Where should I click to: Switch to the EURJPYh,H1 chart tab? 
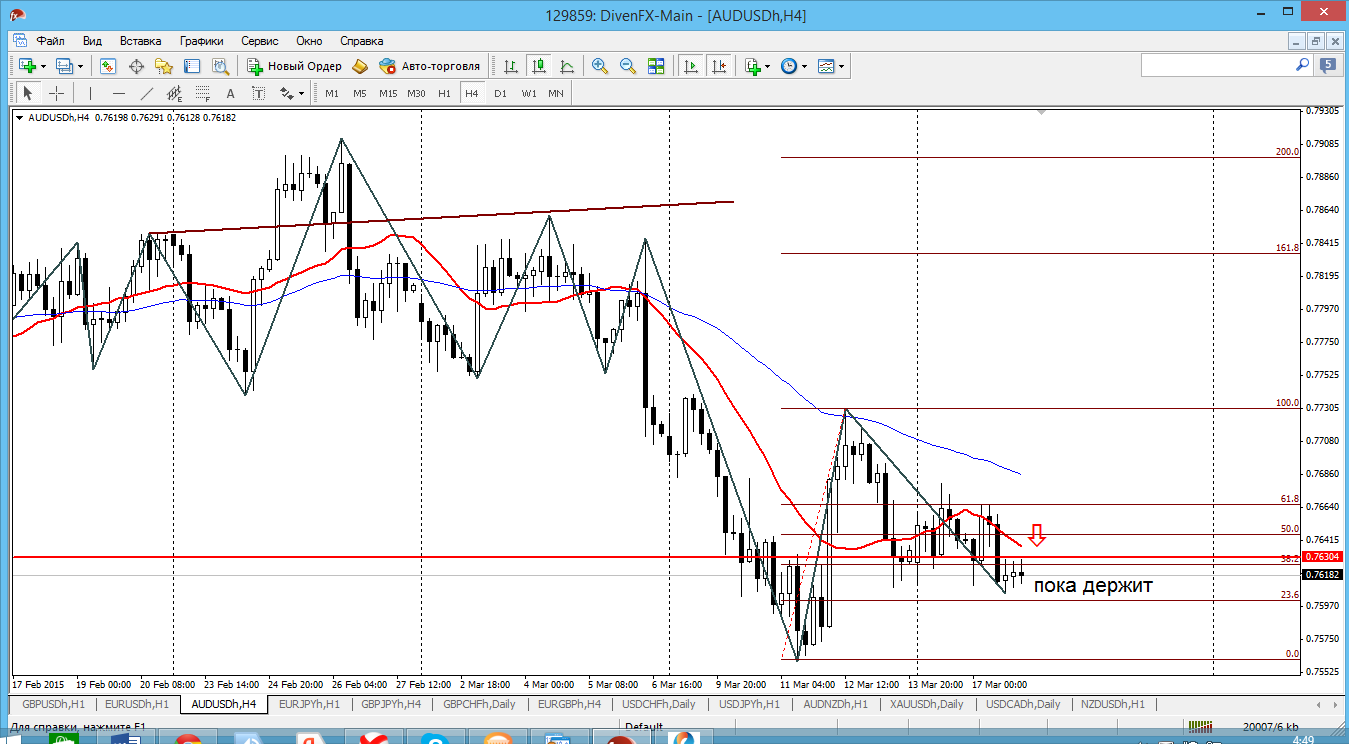(x=309, y=704)
